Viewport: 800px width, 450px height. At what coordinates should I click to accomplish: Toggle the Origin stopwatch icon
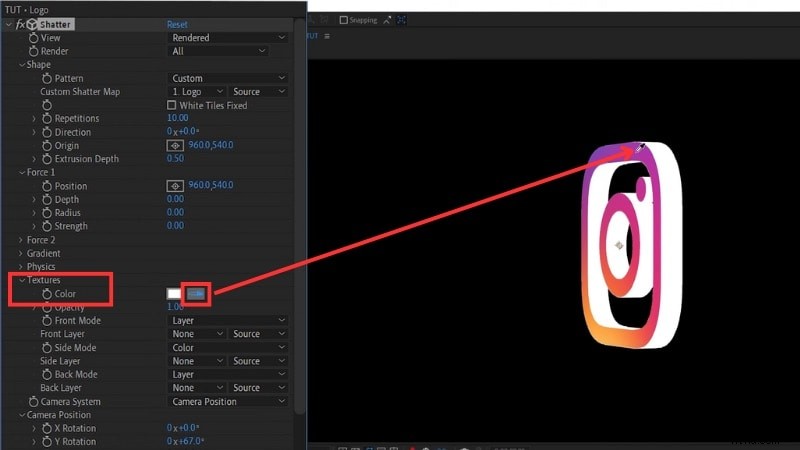[x=47, y=145]
